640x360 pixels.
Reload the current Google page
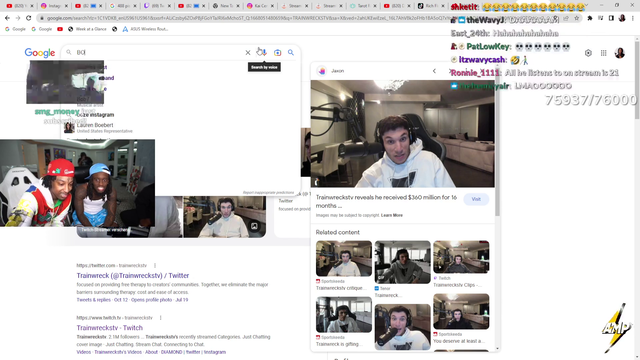29,18
